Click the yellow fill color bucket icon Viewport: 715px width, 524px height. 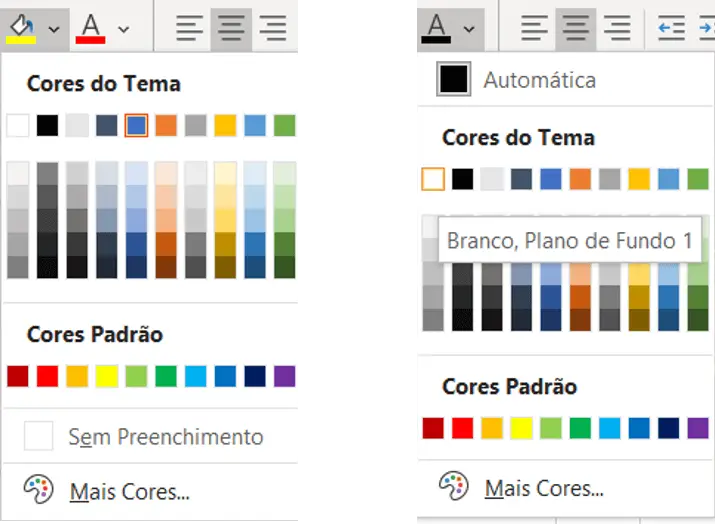tap(21, 29)
